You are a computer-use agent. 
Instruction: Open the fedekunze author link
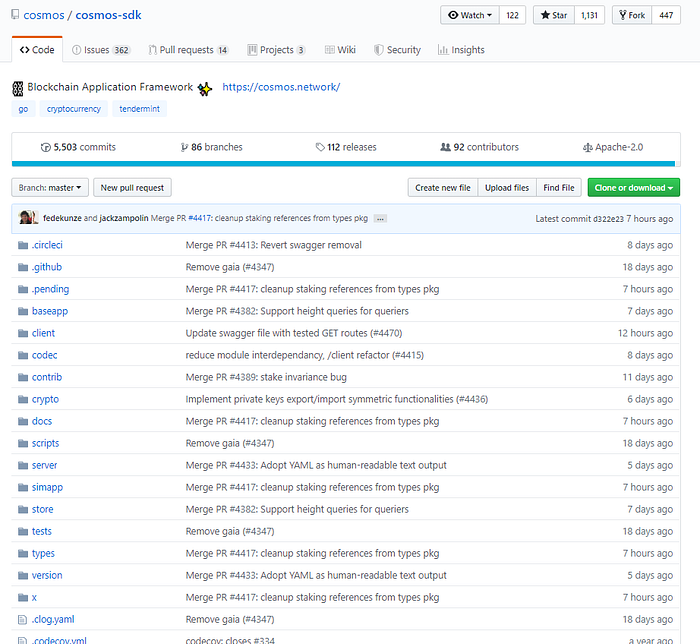point(62,218)
